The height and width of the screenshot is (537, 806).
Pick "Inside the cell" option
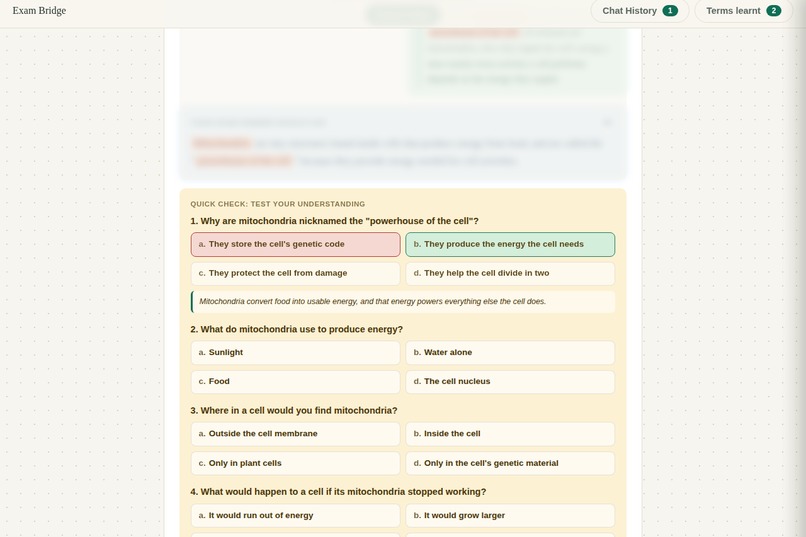[510, 434]
